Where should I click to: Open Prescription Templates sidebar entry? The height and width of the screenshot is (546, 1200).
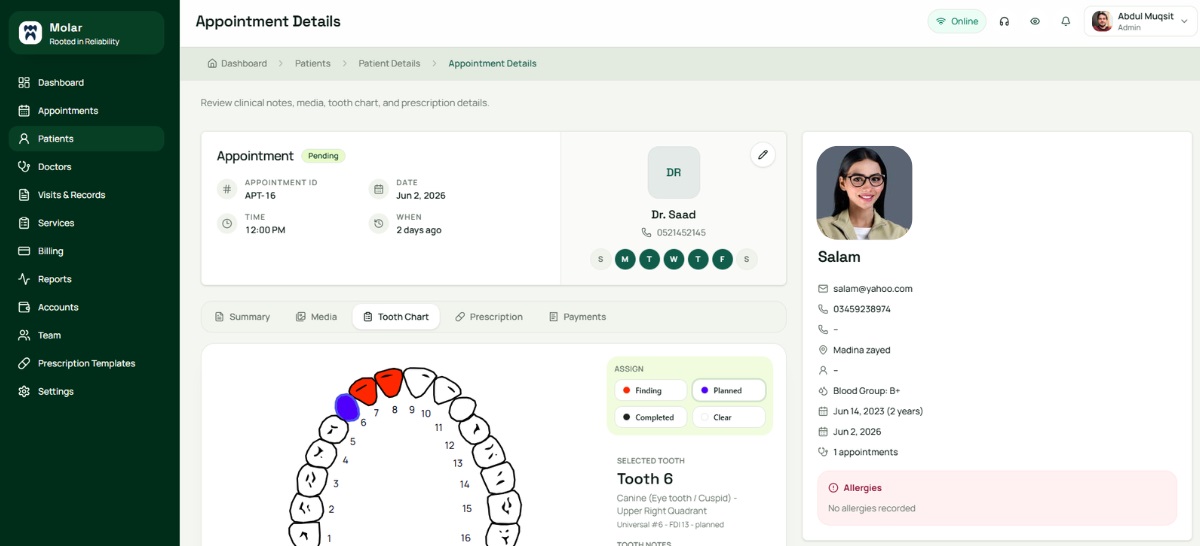86,362
